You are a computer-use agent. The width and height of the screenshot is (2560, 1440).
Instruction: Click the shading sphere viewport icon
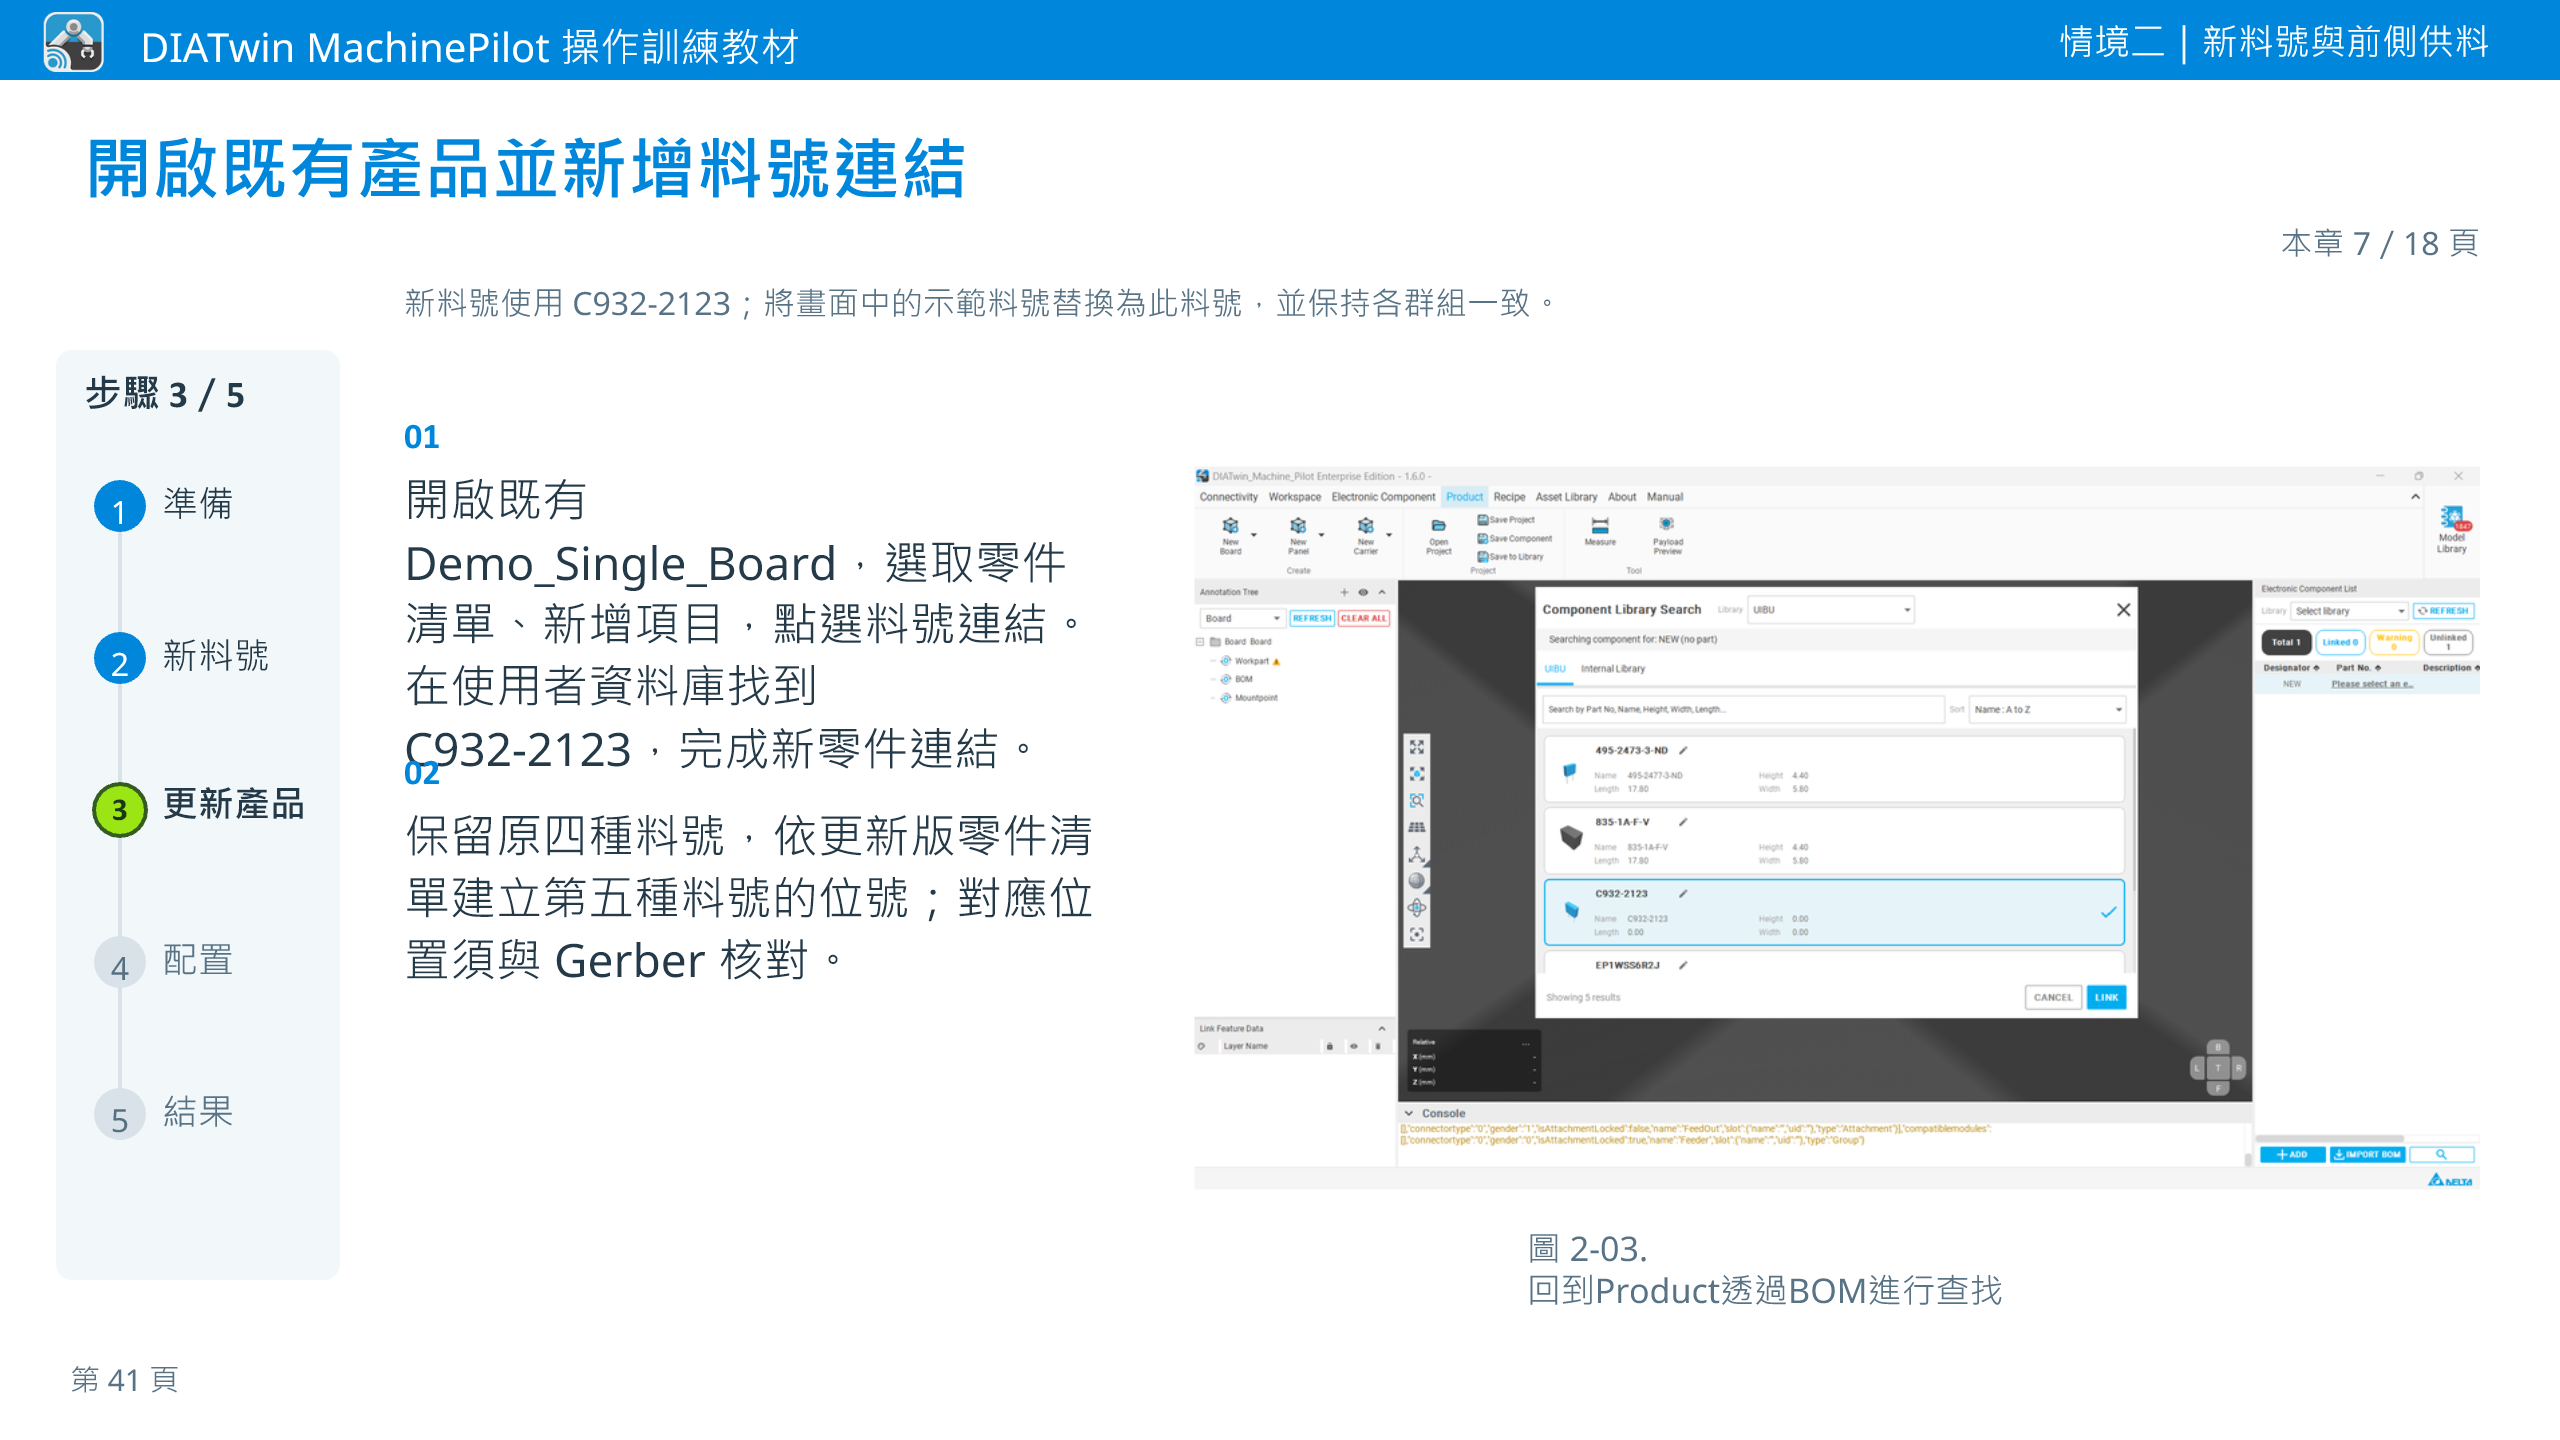pos(1417,881)
